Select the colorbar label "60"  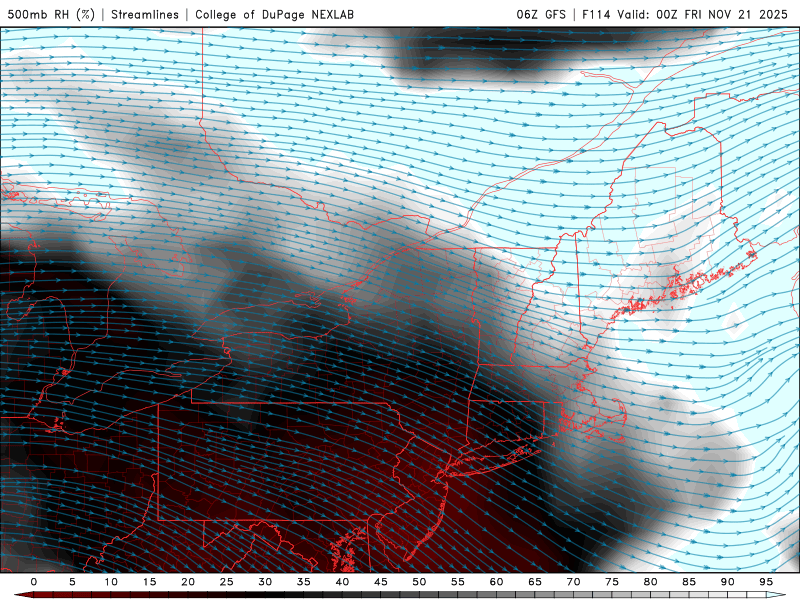pyautogui.click(x=496, y=582)
